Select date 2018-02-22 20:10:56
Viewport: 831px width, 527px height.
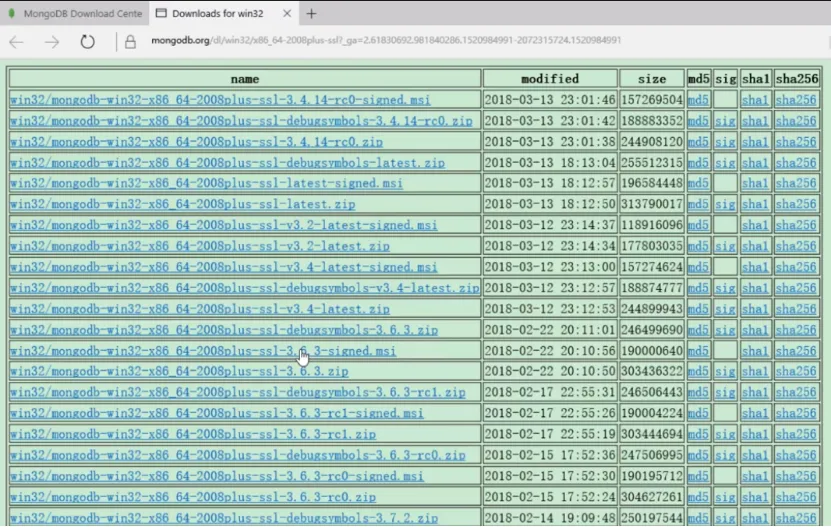[550, 351]
